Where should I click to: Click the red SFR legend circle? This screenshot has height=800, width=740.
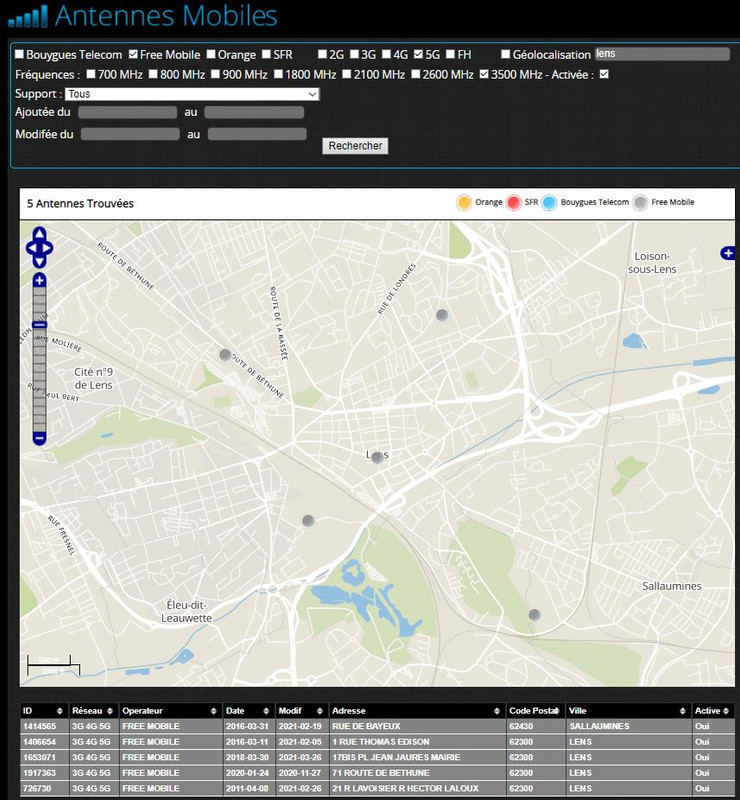click(x=514, y=203)
